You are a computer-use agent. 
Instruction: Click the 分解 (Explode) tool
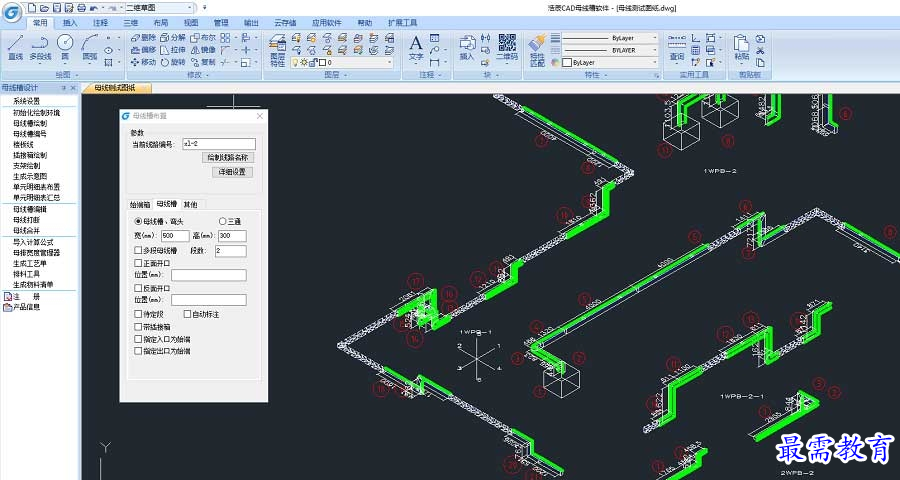coord(173,38)
